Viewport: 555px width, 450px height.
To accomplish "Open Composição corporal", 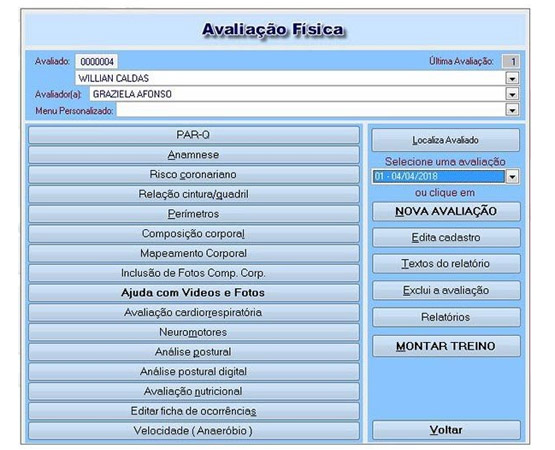I will 194,234.
